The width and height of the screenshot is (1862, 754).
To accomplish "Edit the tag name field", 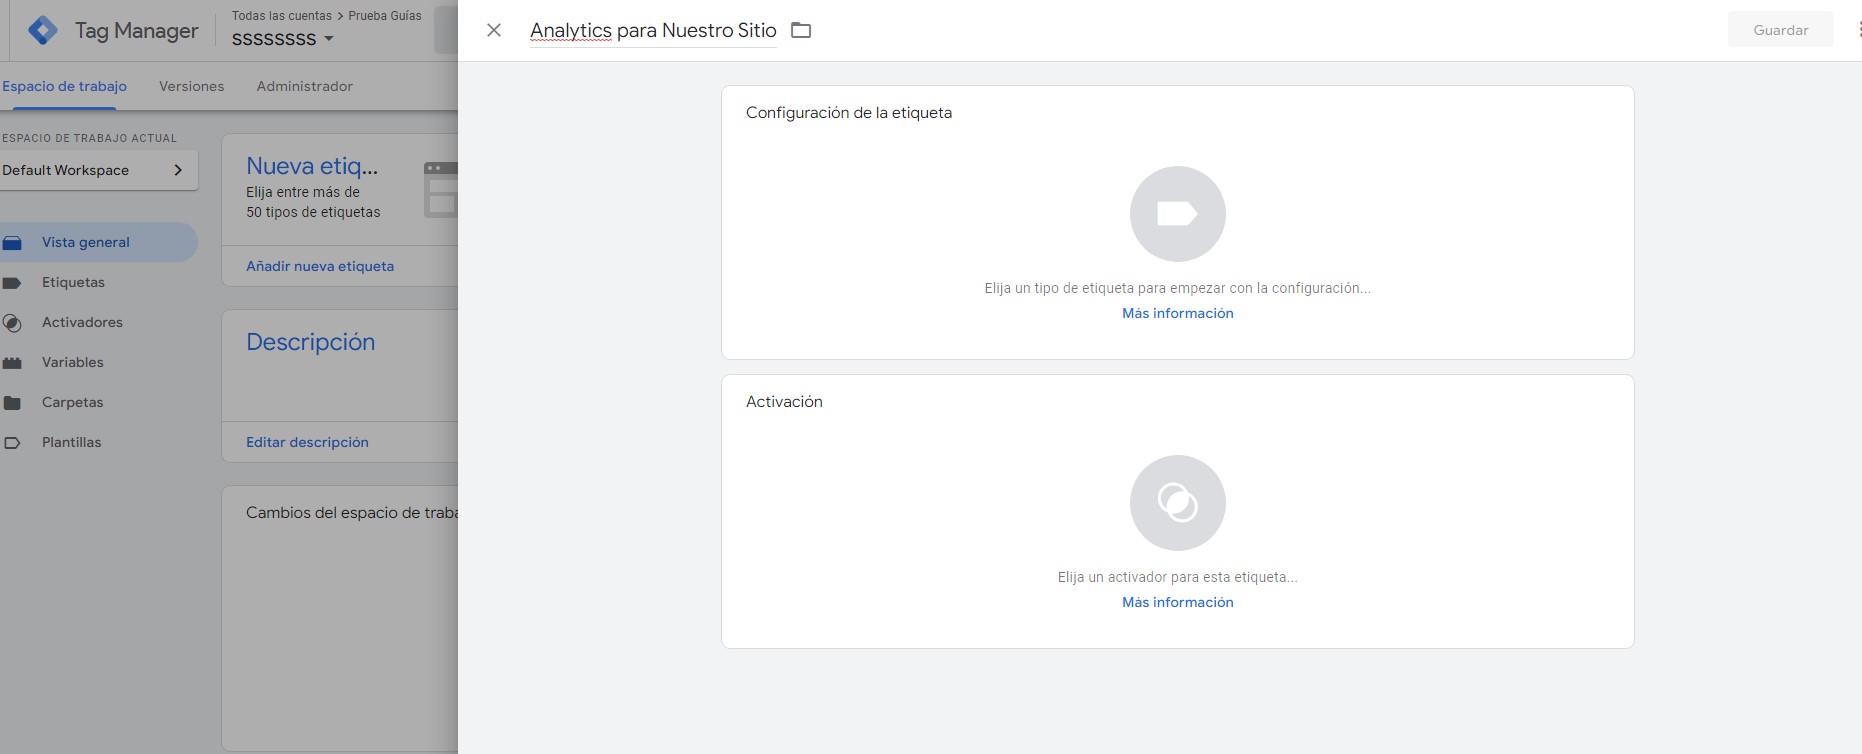I will pos(653,30).
